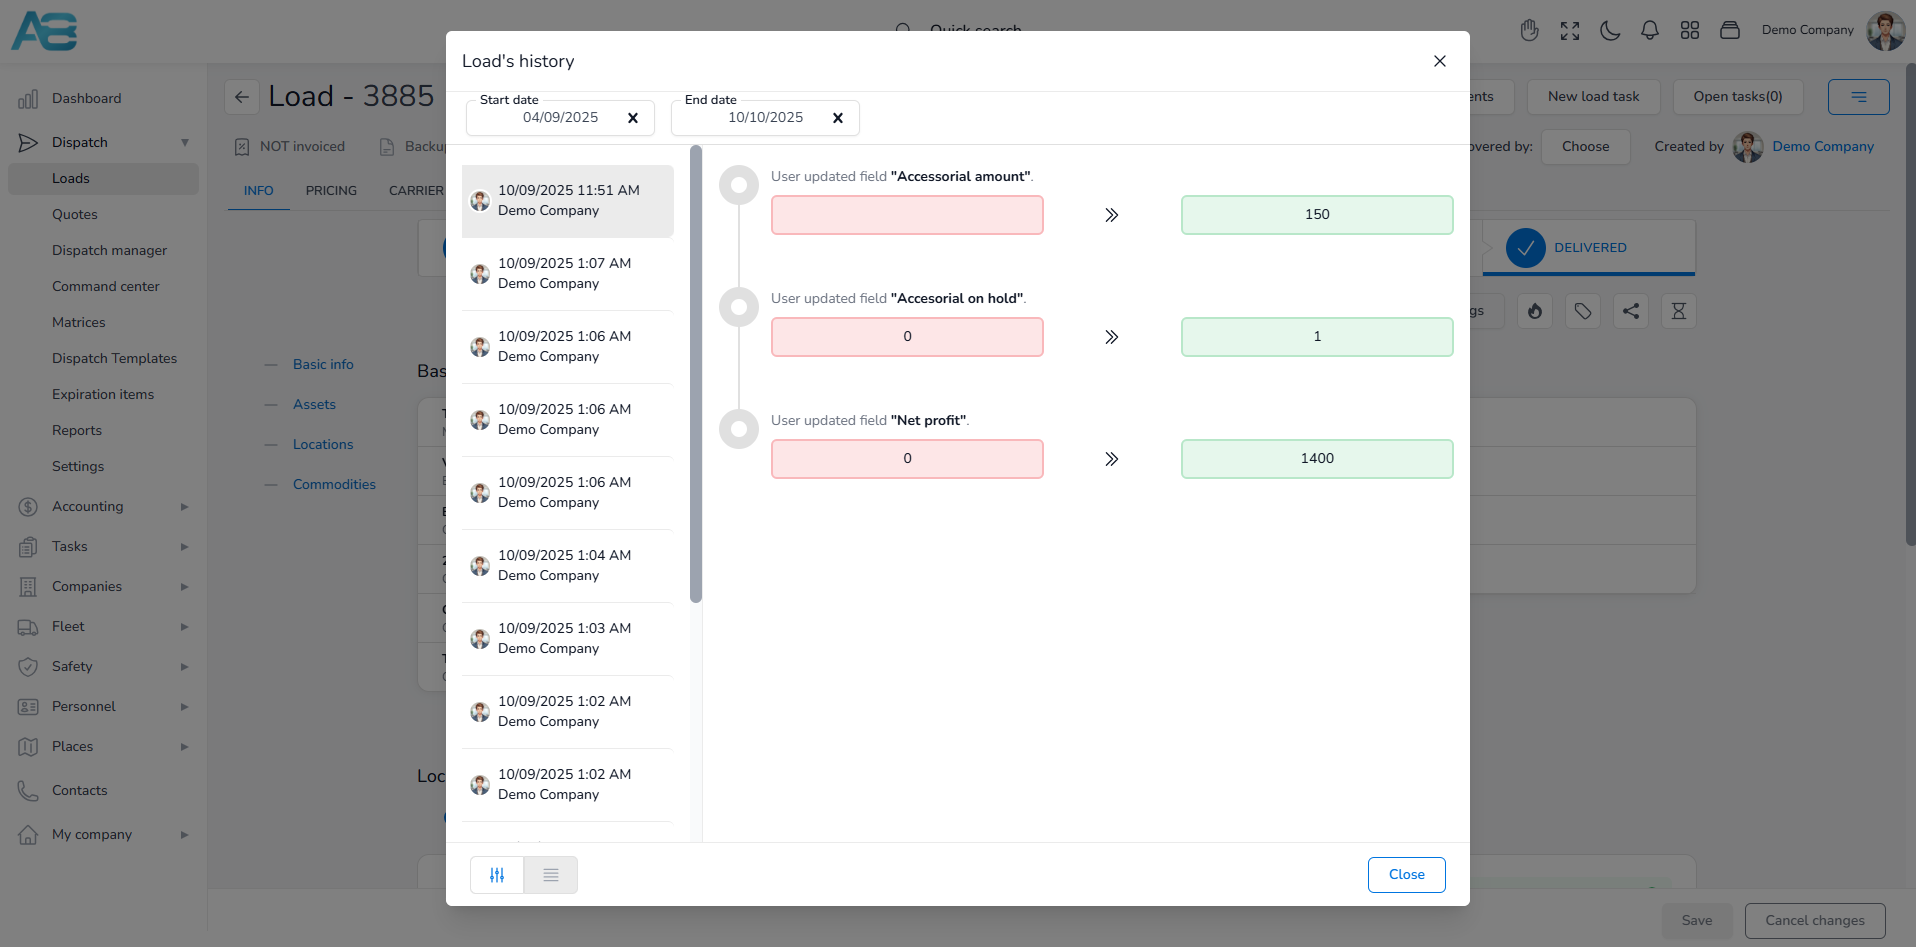This screenshot has width=1916, height=947.
Task: Click the history list scrollbar
Action: tap(696, 375)
